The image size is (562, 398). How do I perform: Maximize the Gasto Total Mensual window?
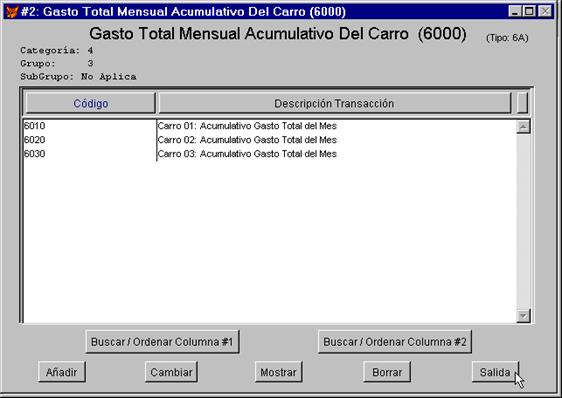529,11
